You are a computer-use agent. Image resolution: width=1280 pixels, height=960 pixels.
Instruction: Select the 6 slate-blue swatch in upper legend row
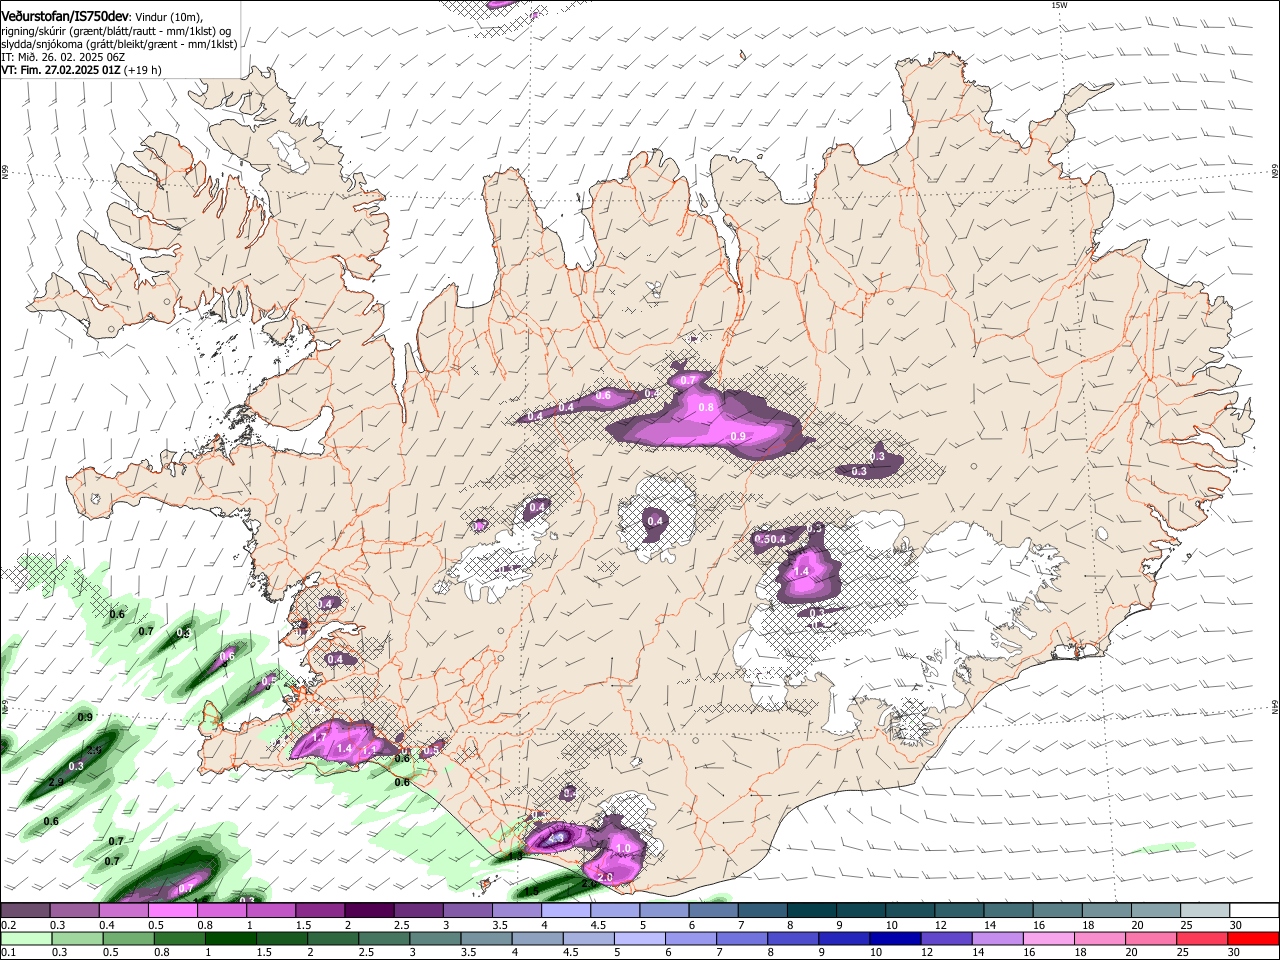click(714, 910)
